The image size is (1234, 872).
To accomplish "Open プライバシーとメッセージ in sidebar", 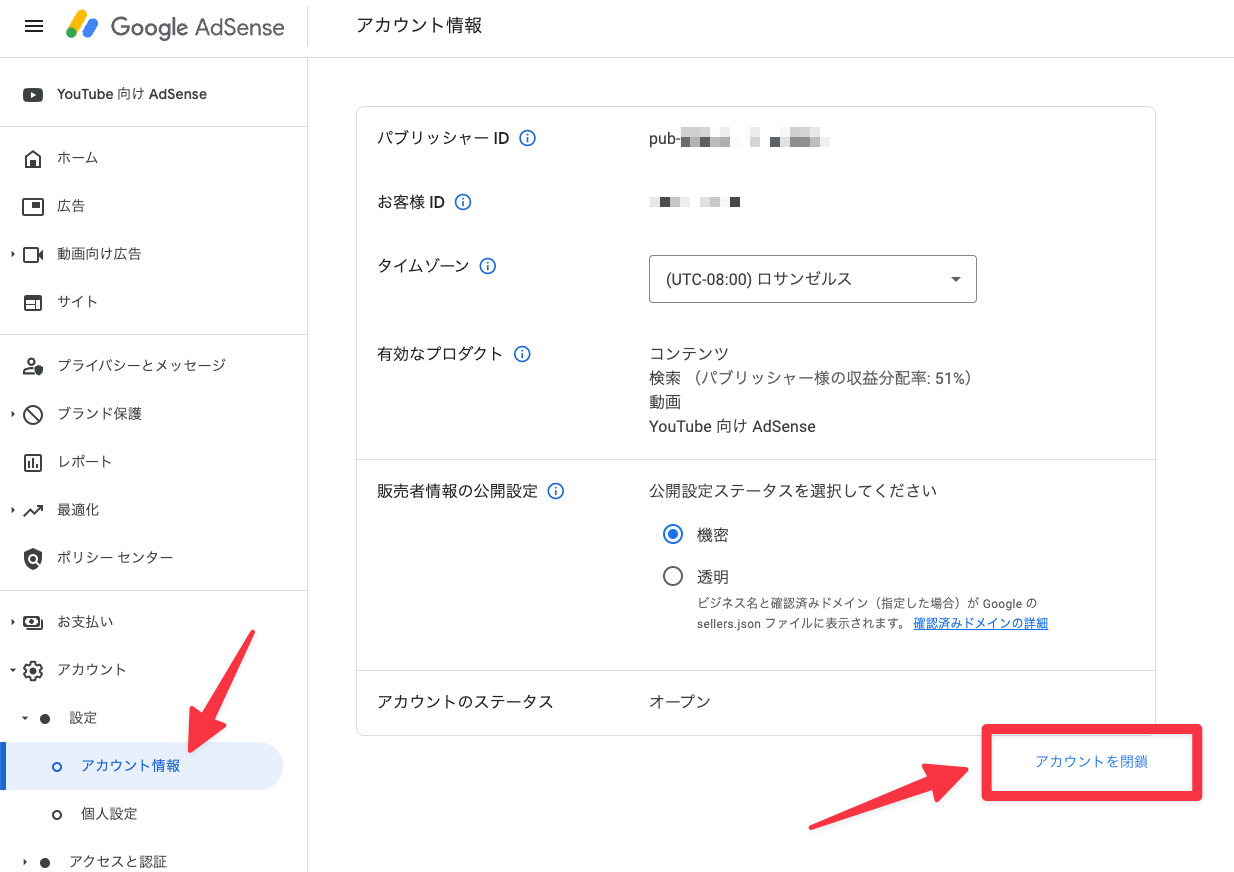I will click(141, 366).
